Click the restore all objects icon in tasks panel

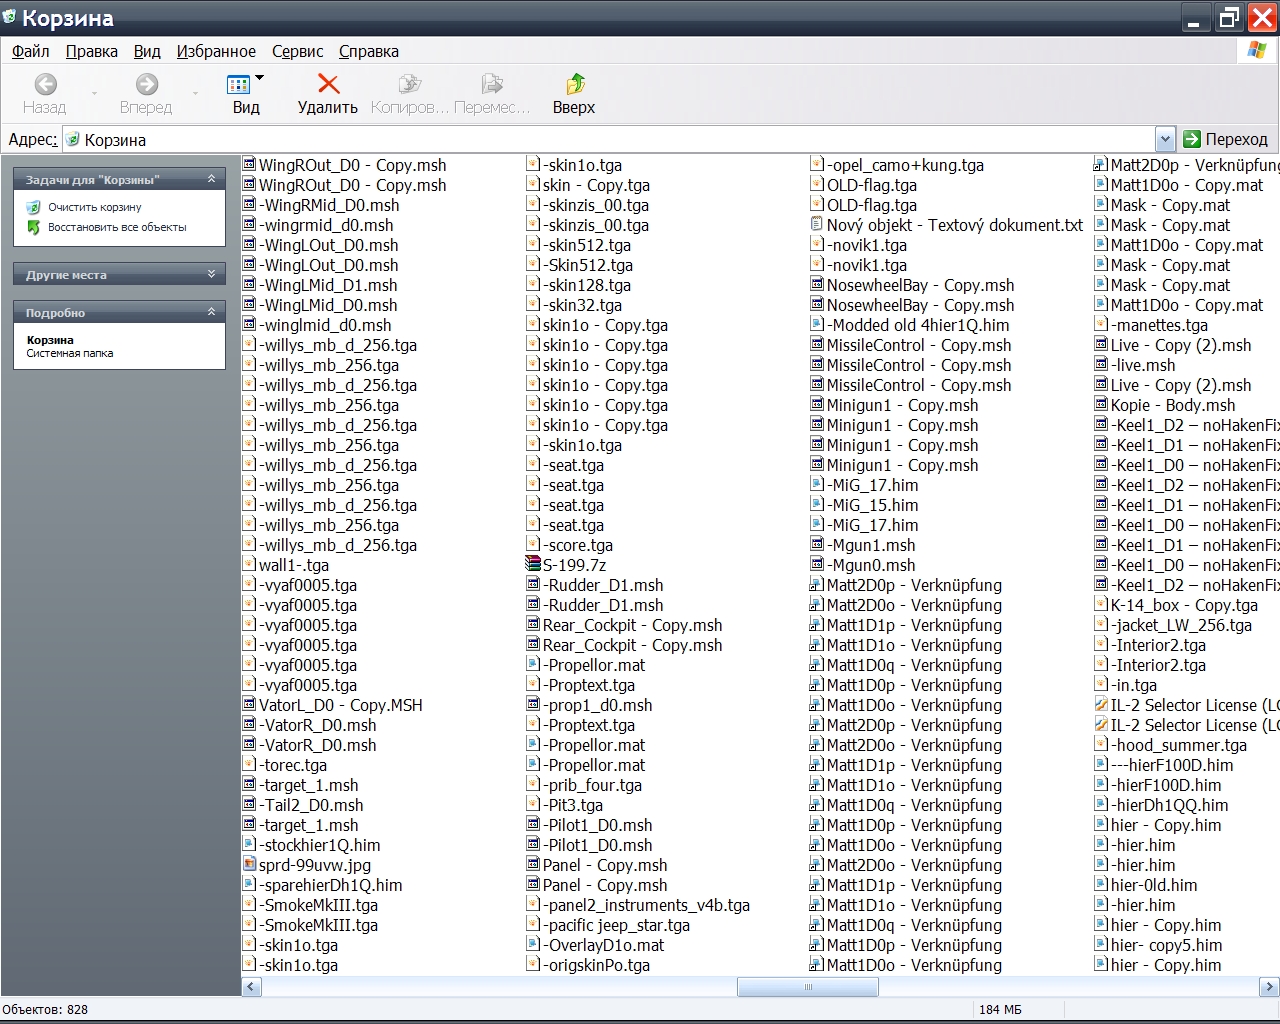point(33,227)
